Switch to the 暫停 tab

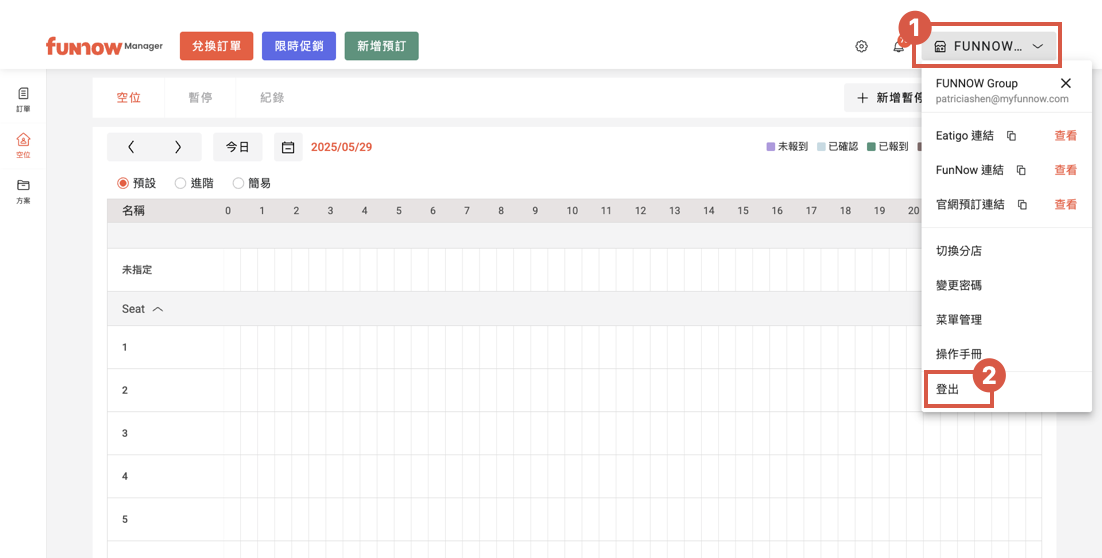point(200,98)
